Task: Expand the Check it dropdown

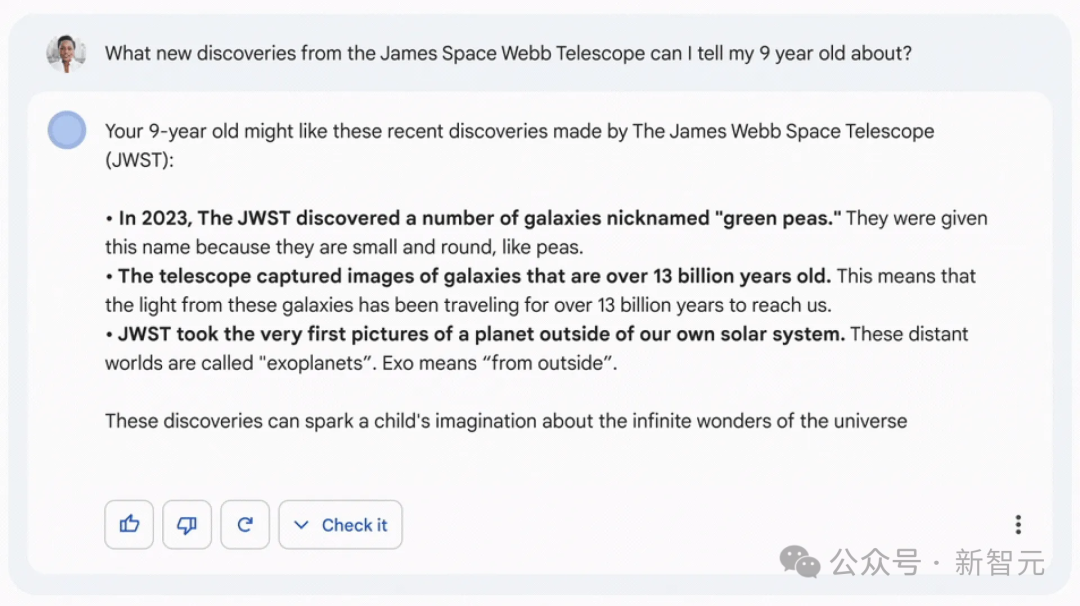Action: pos(340,525)
